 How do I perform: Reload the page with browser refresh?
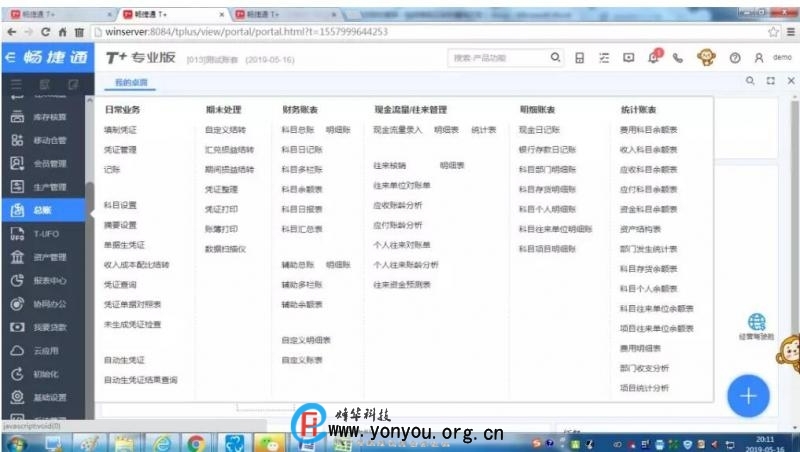tap(45, 32)
